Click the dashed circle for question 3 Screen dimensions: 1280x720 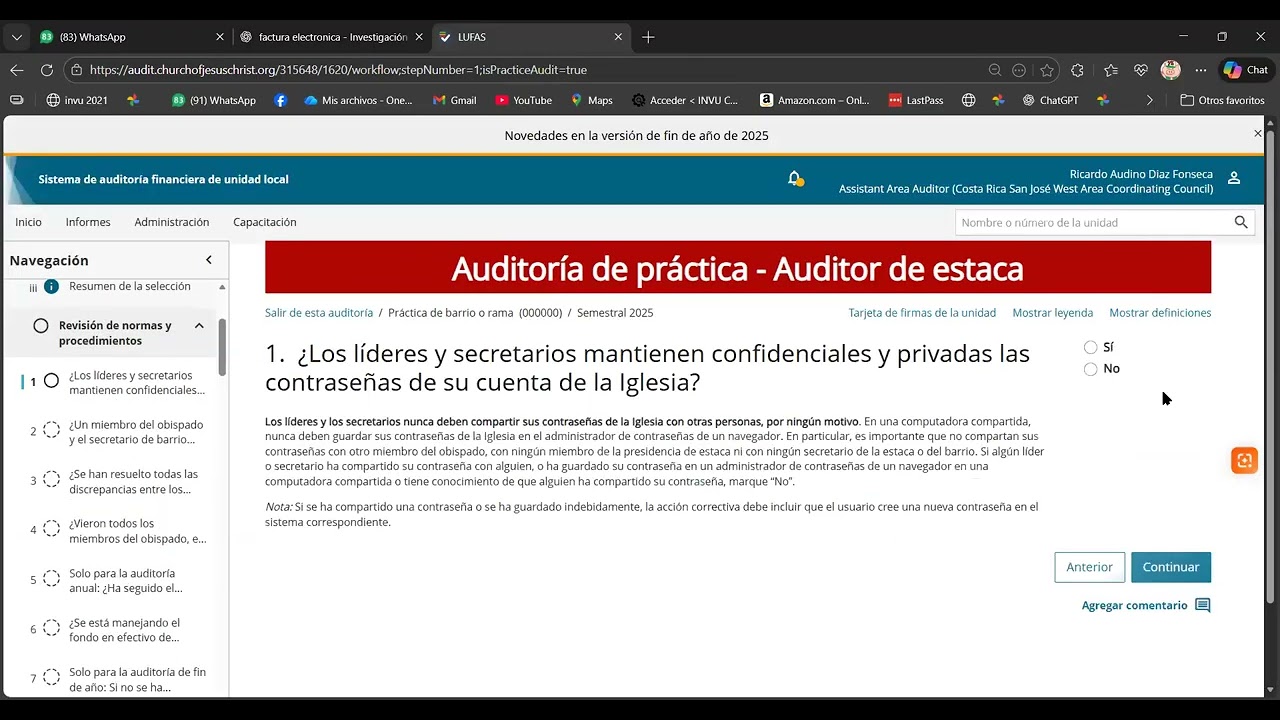click(x=51, y=481)
